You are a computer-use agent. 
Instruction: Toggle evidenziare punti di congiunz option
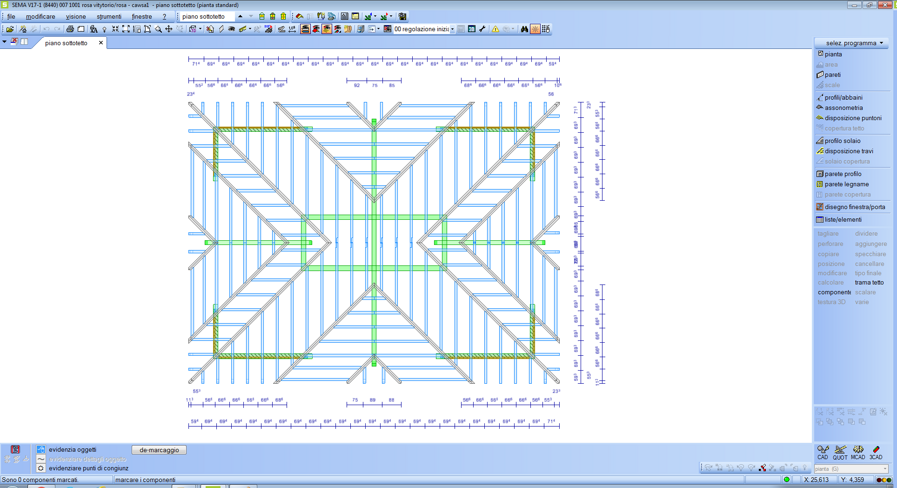[88, 468]
